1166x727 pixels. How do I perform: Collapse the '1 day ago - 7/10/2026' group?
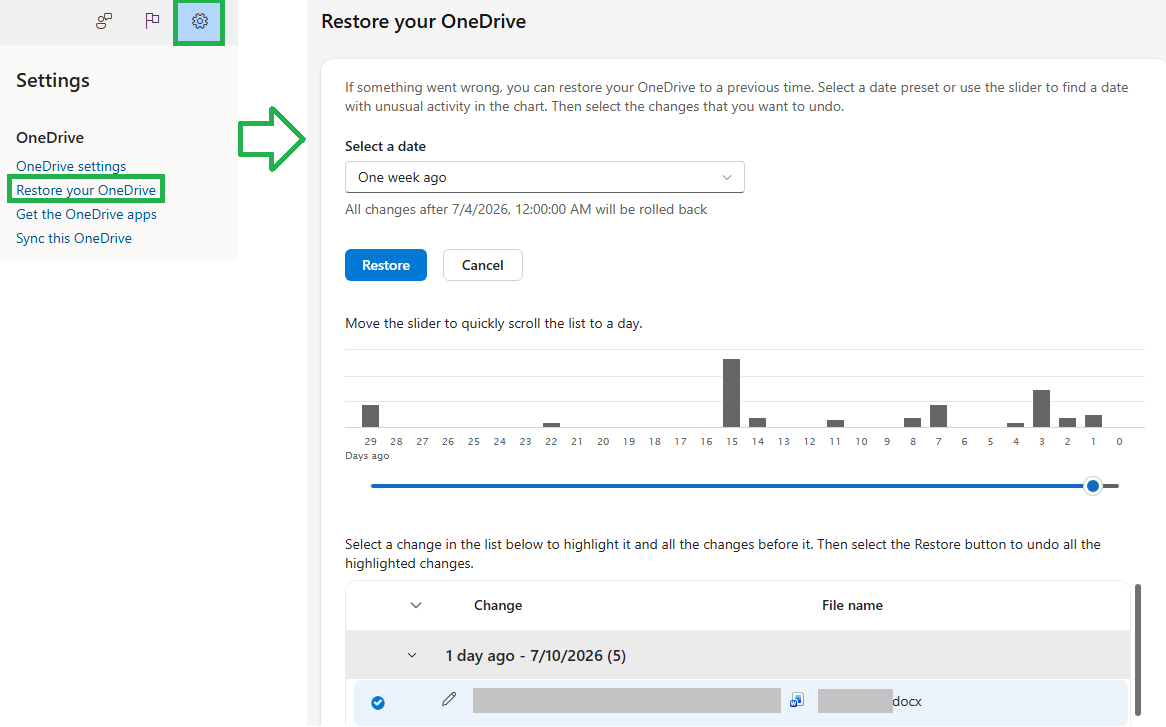[x=412, y=656]
